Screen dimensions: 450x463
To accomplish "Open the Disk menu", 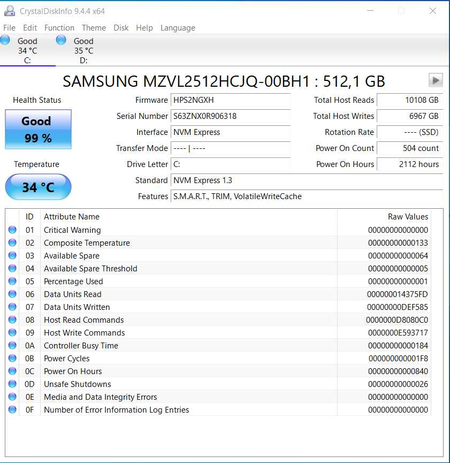I will [x=121, y=28].
